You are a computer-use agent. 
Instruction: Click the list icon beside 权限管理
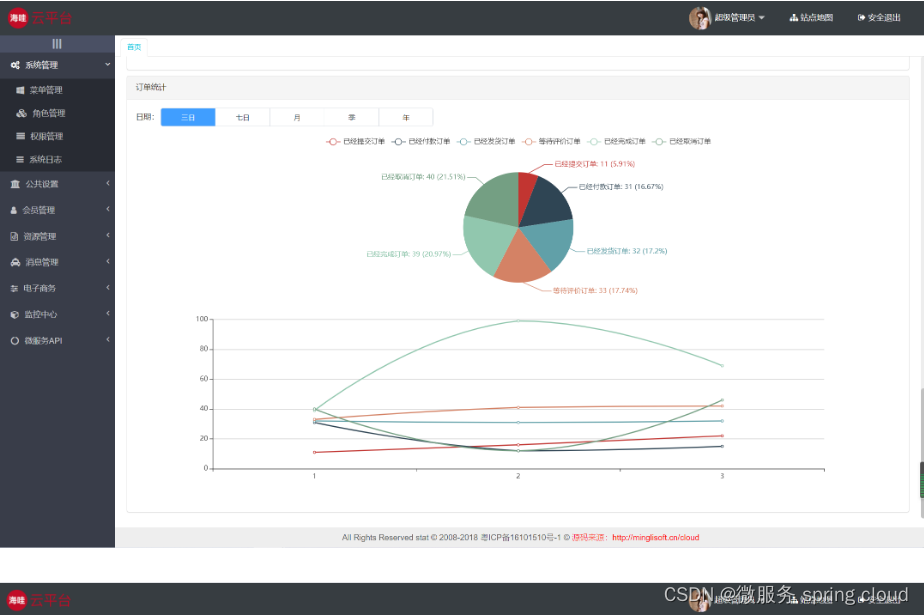click(x=21, y=136)
